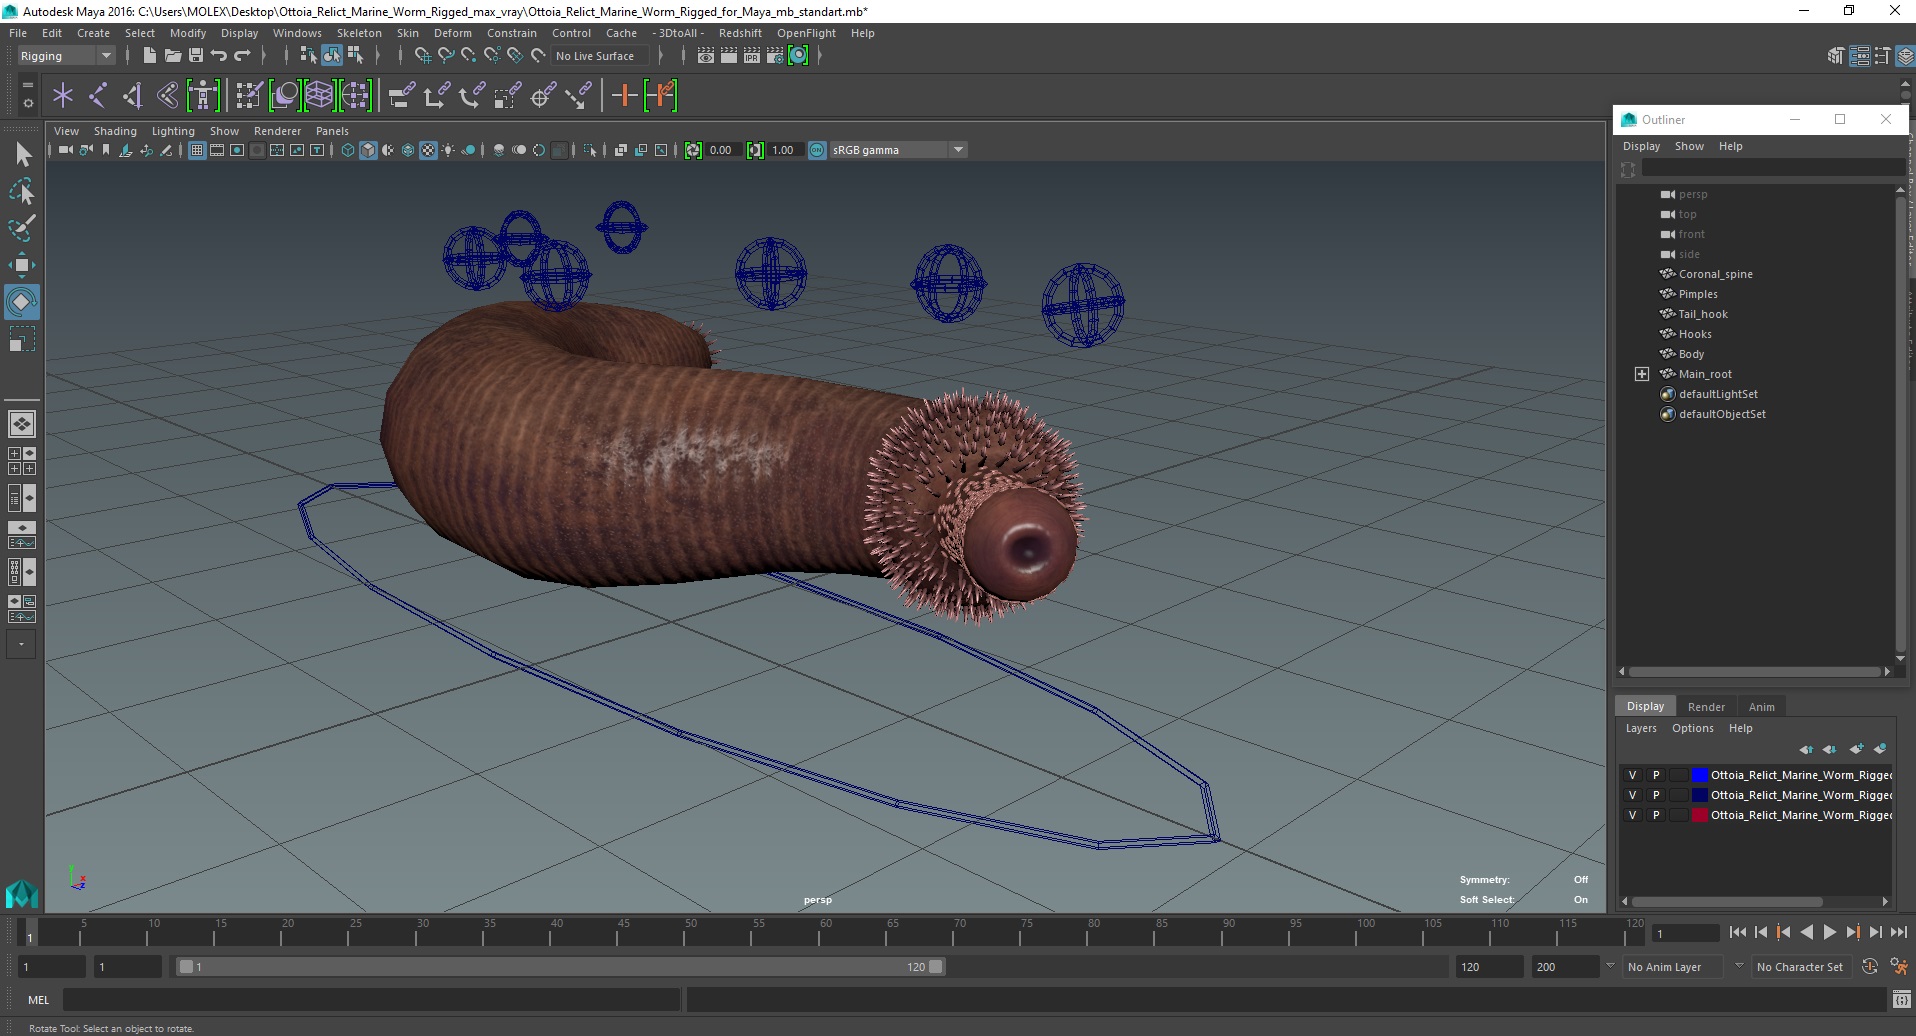This screenshot has width=1916, height=1036.
Task: Create a new empty display layer
Action: 1857,749
